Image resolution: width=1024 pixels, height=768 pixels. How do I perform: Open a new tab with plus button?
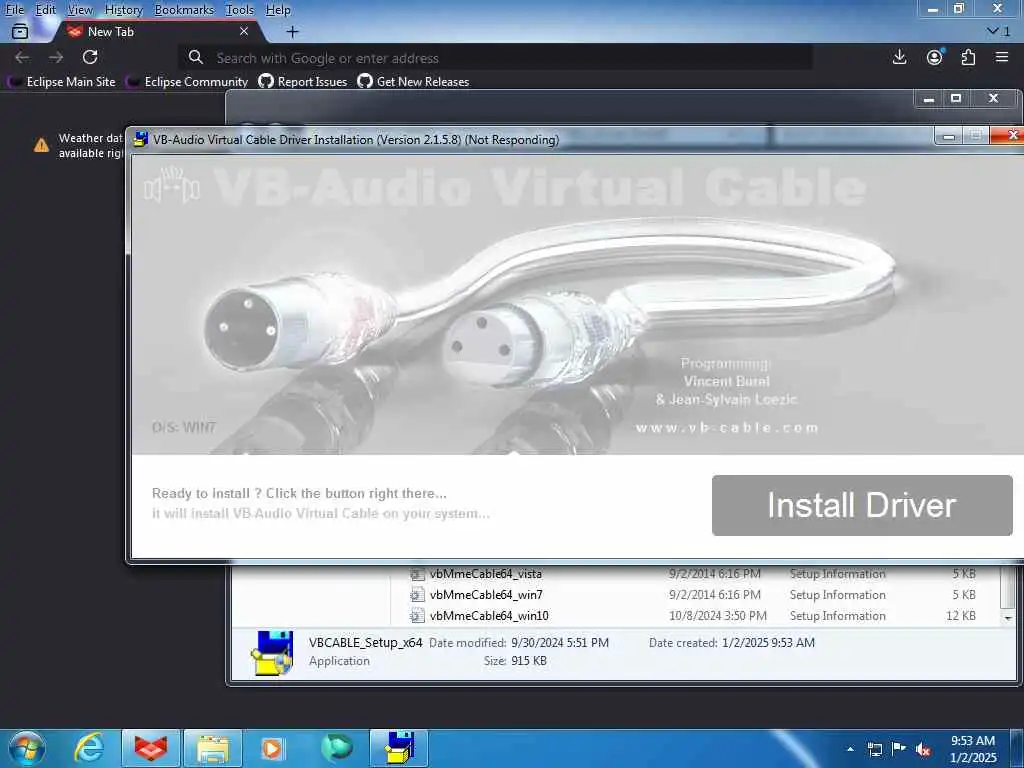point(293,31)
